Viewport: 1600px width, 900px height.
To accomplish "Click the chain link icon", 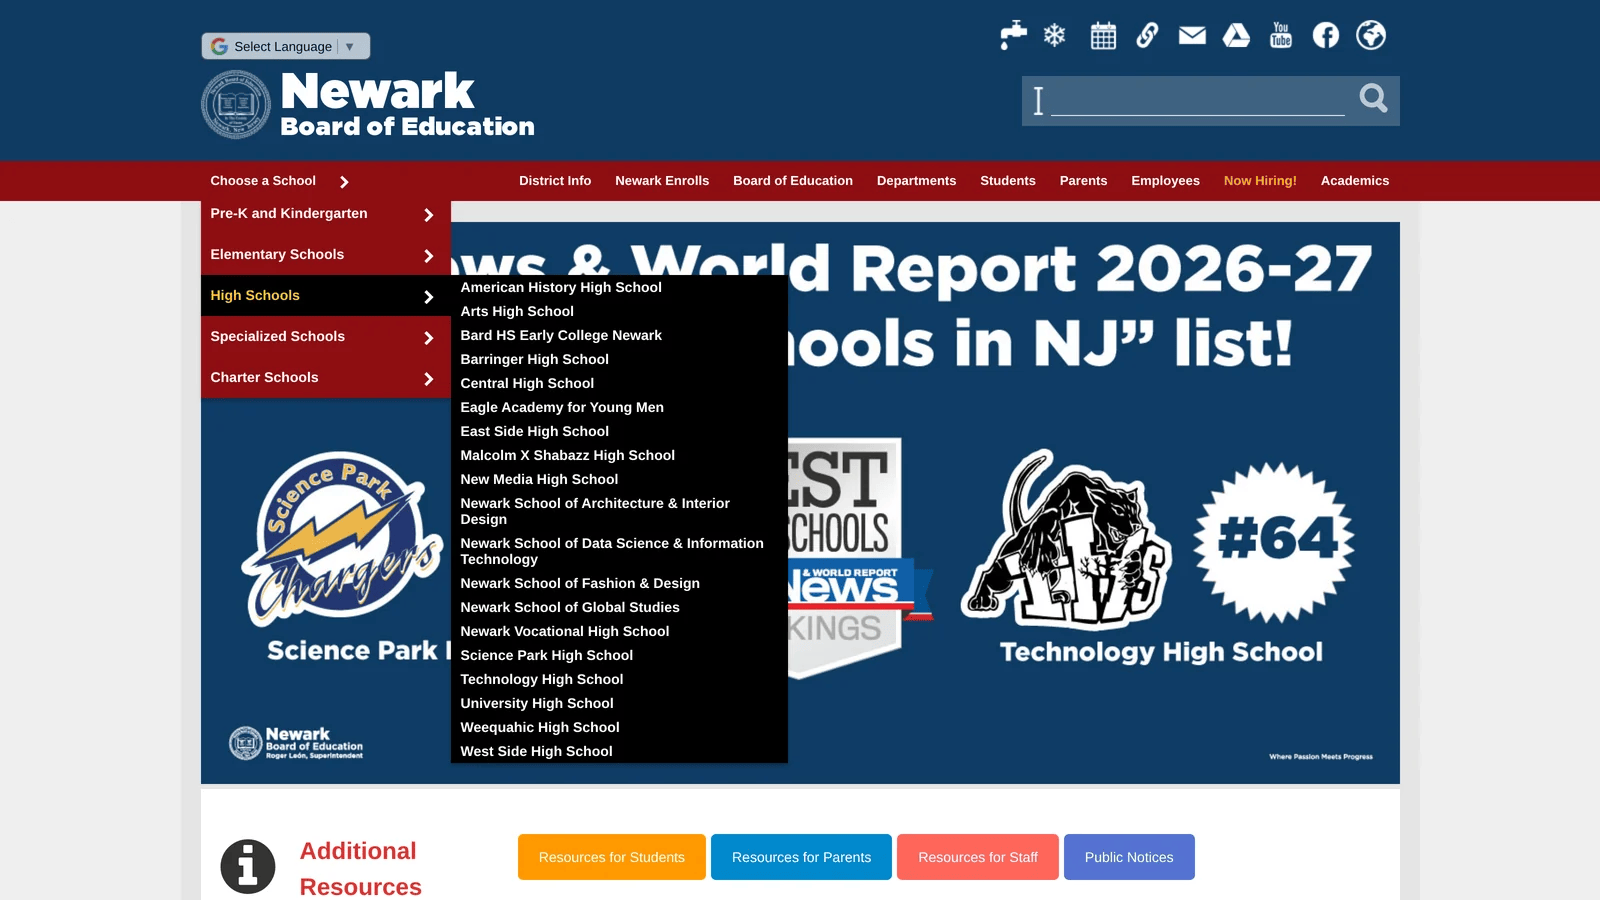I will [x=1147, y=36].
